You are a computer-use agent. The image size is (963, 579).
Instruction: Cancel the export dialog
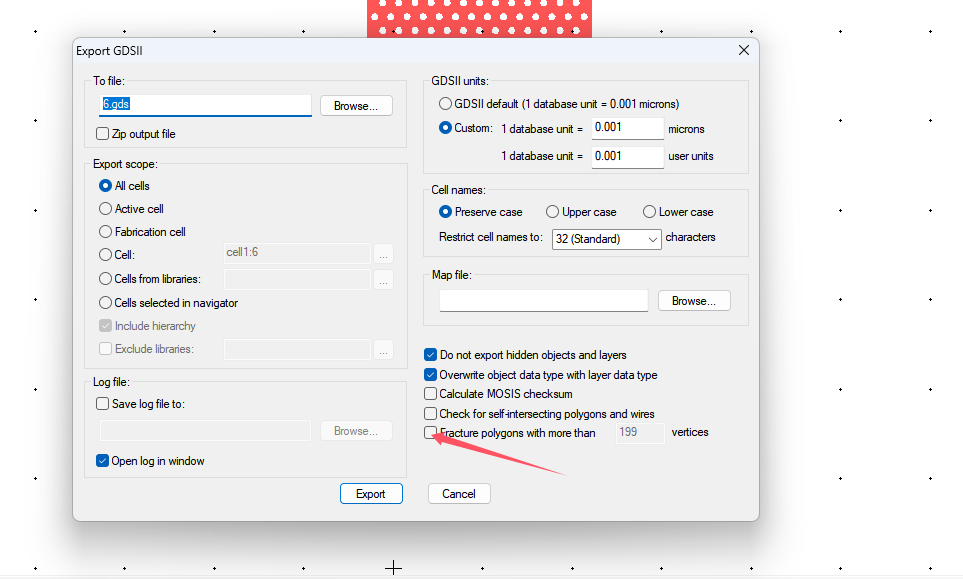pos(459,494)
